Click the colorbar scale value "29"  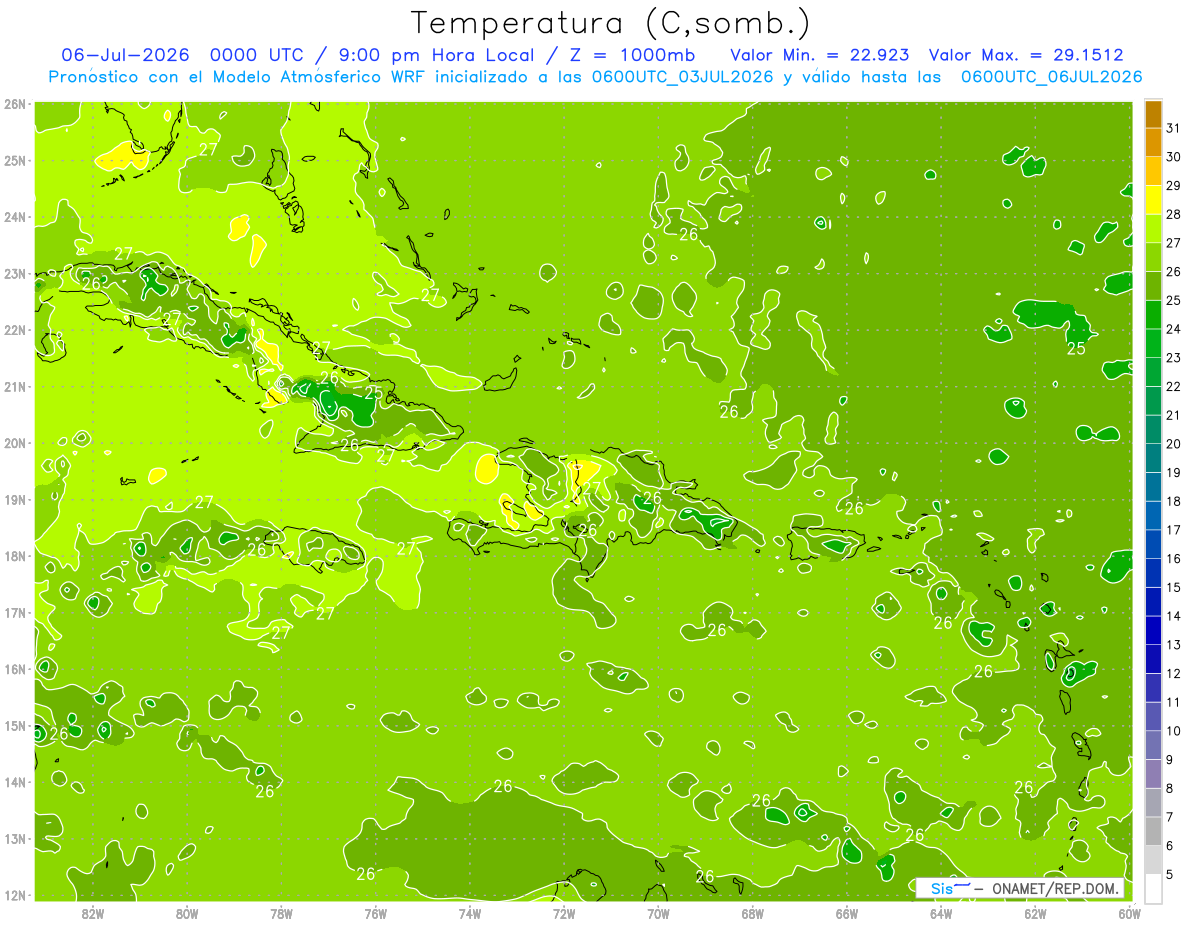point(1174,186)
